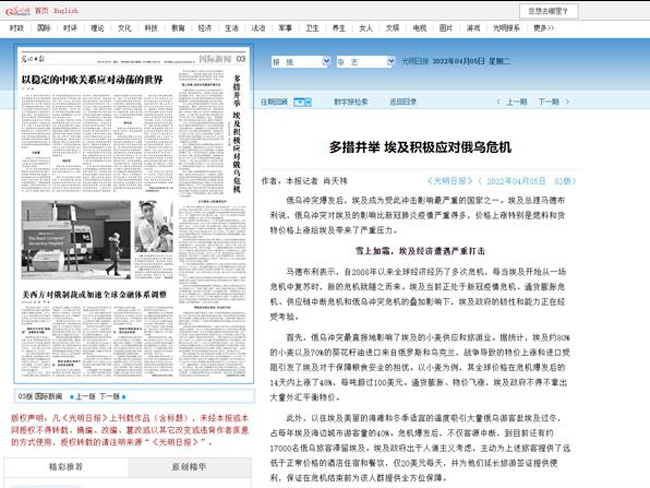Screen dimensions: 650x488
Task: Click the 数字报检索 link
Action: click(x=351, y=101)
